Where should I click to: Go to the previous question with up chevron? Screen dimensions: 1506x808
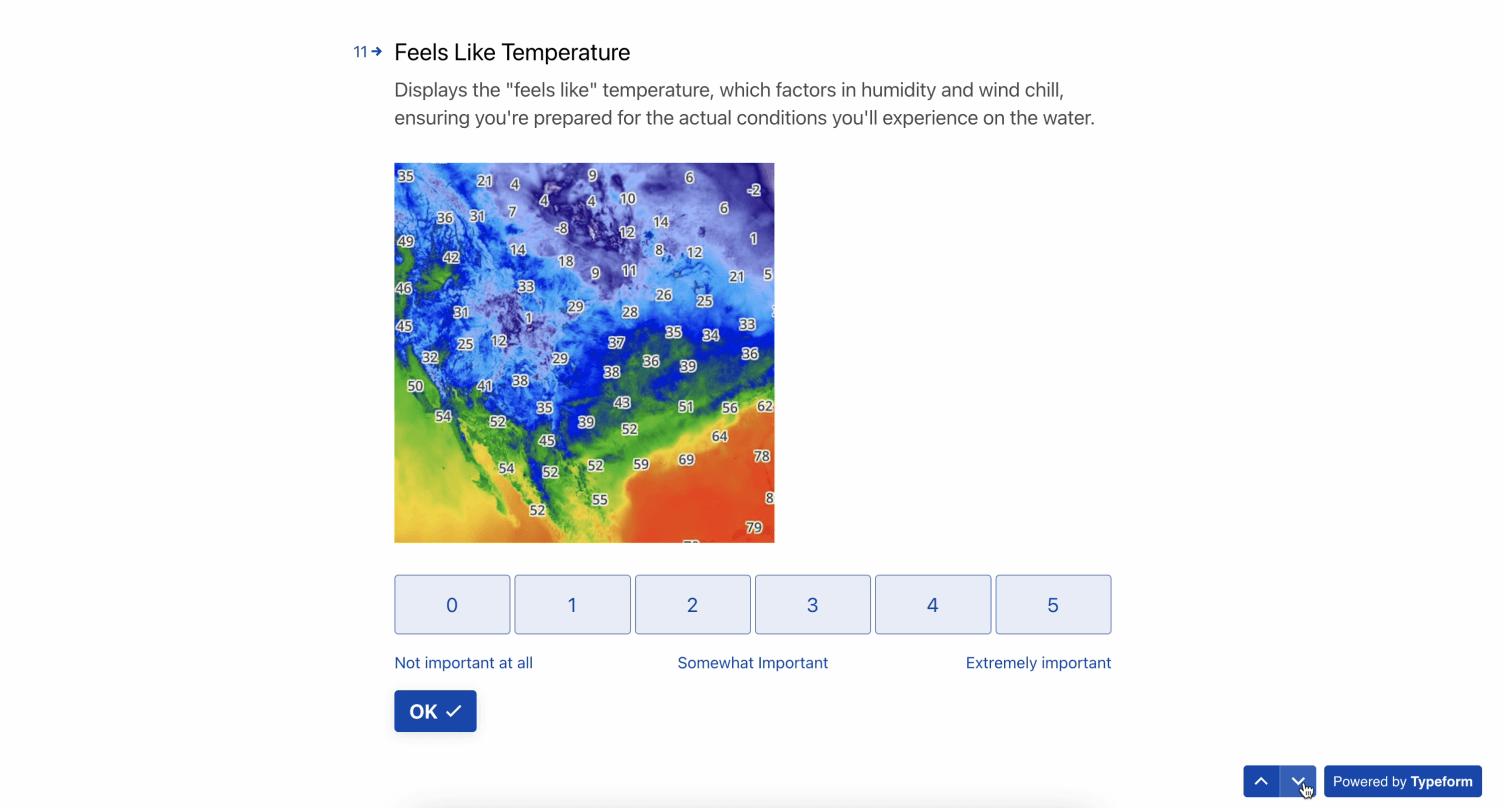1261,782
